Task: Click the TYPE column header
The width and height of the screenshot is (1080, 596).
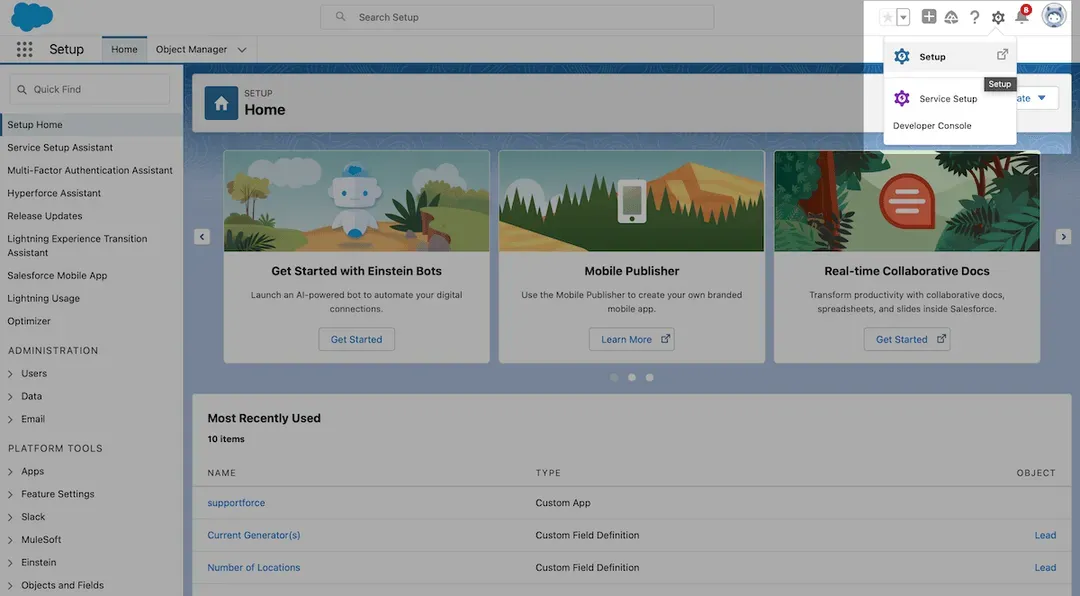Action: tap(548, 473)
